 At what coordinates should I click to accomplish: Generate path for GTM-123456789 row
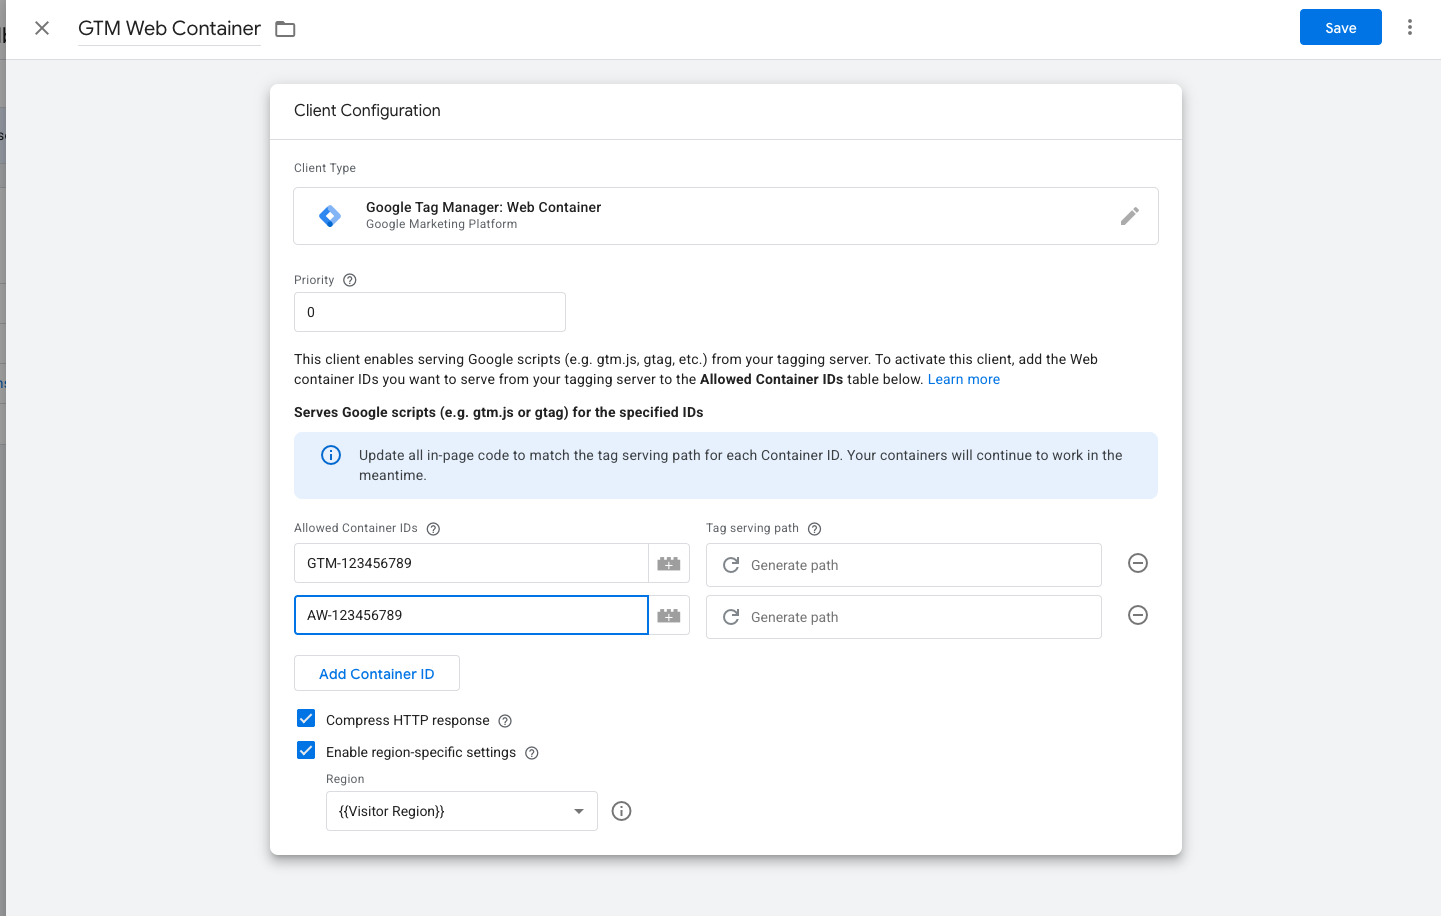(904, 565)
